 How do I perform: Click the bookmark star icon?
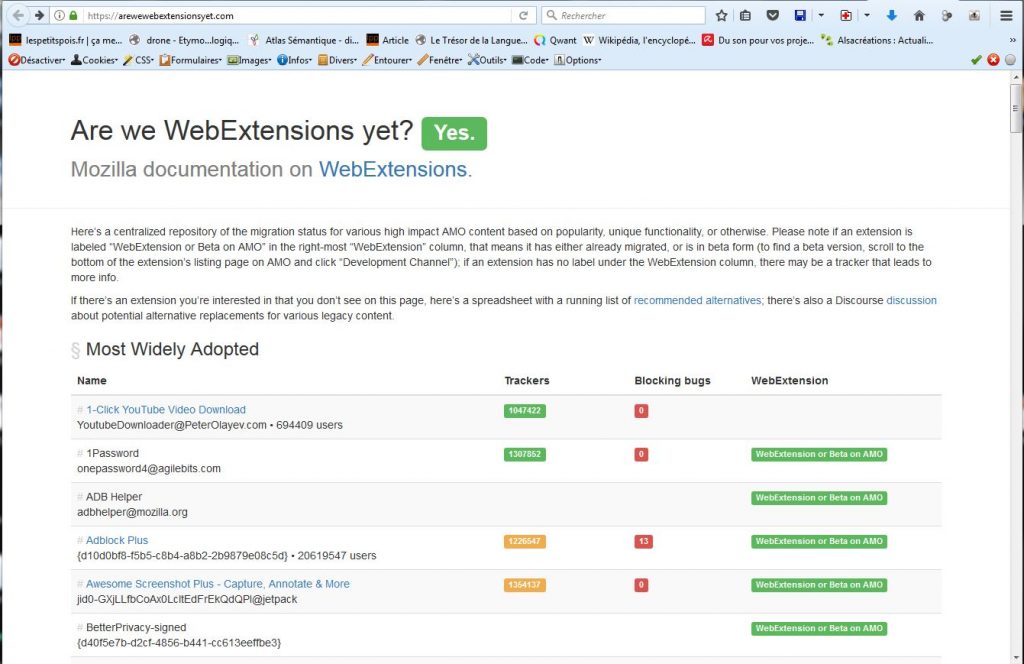722,16
